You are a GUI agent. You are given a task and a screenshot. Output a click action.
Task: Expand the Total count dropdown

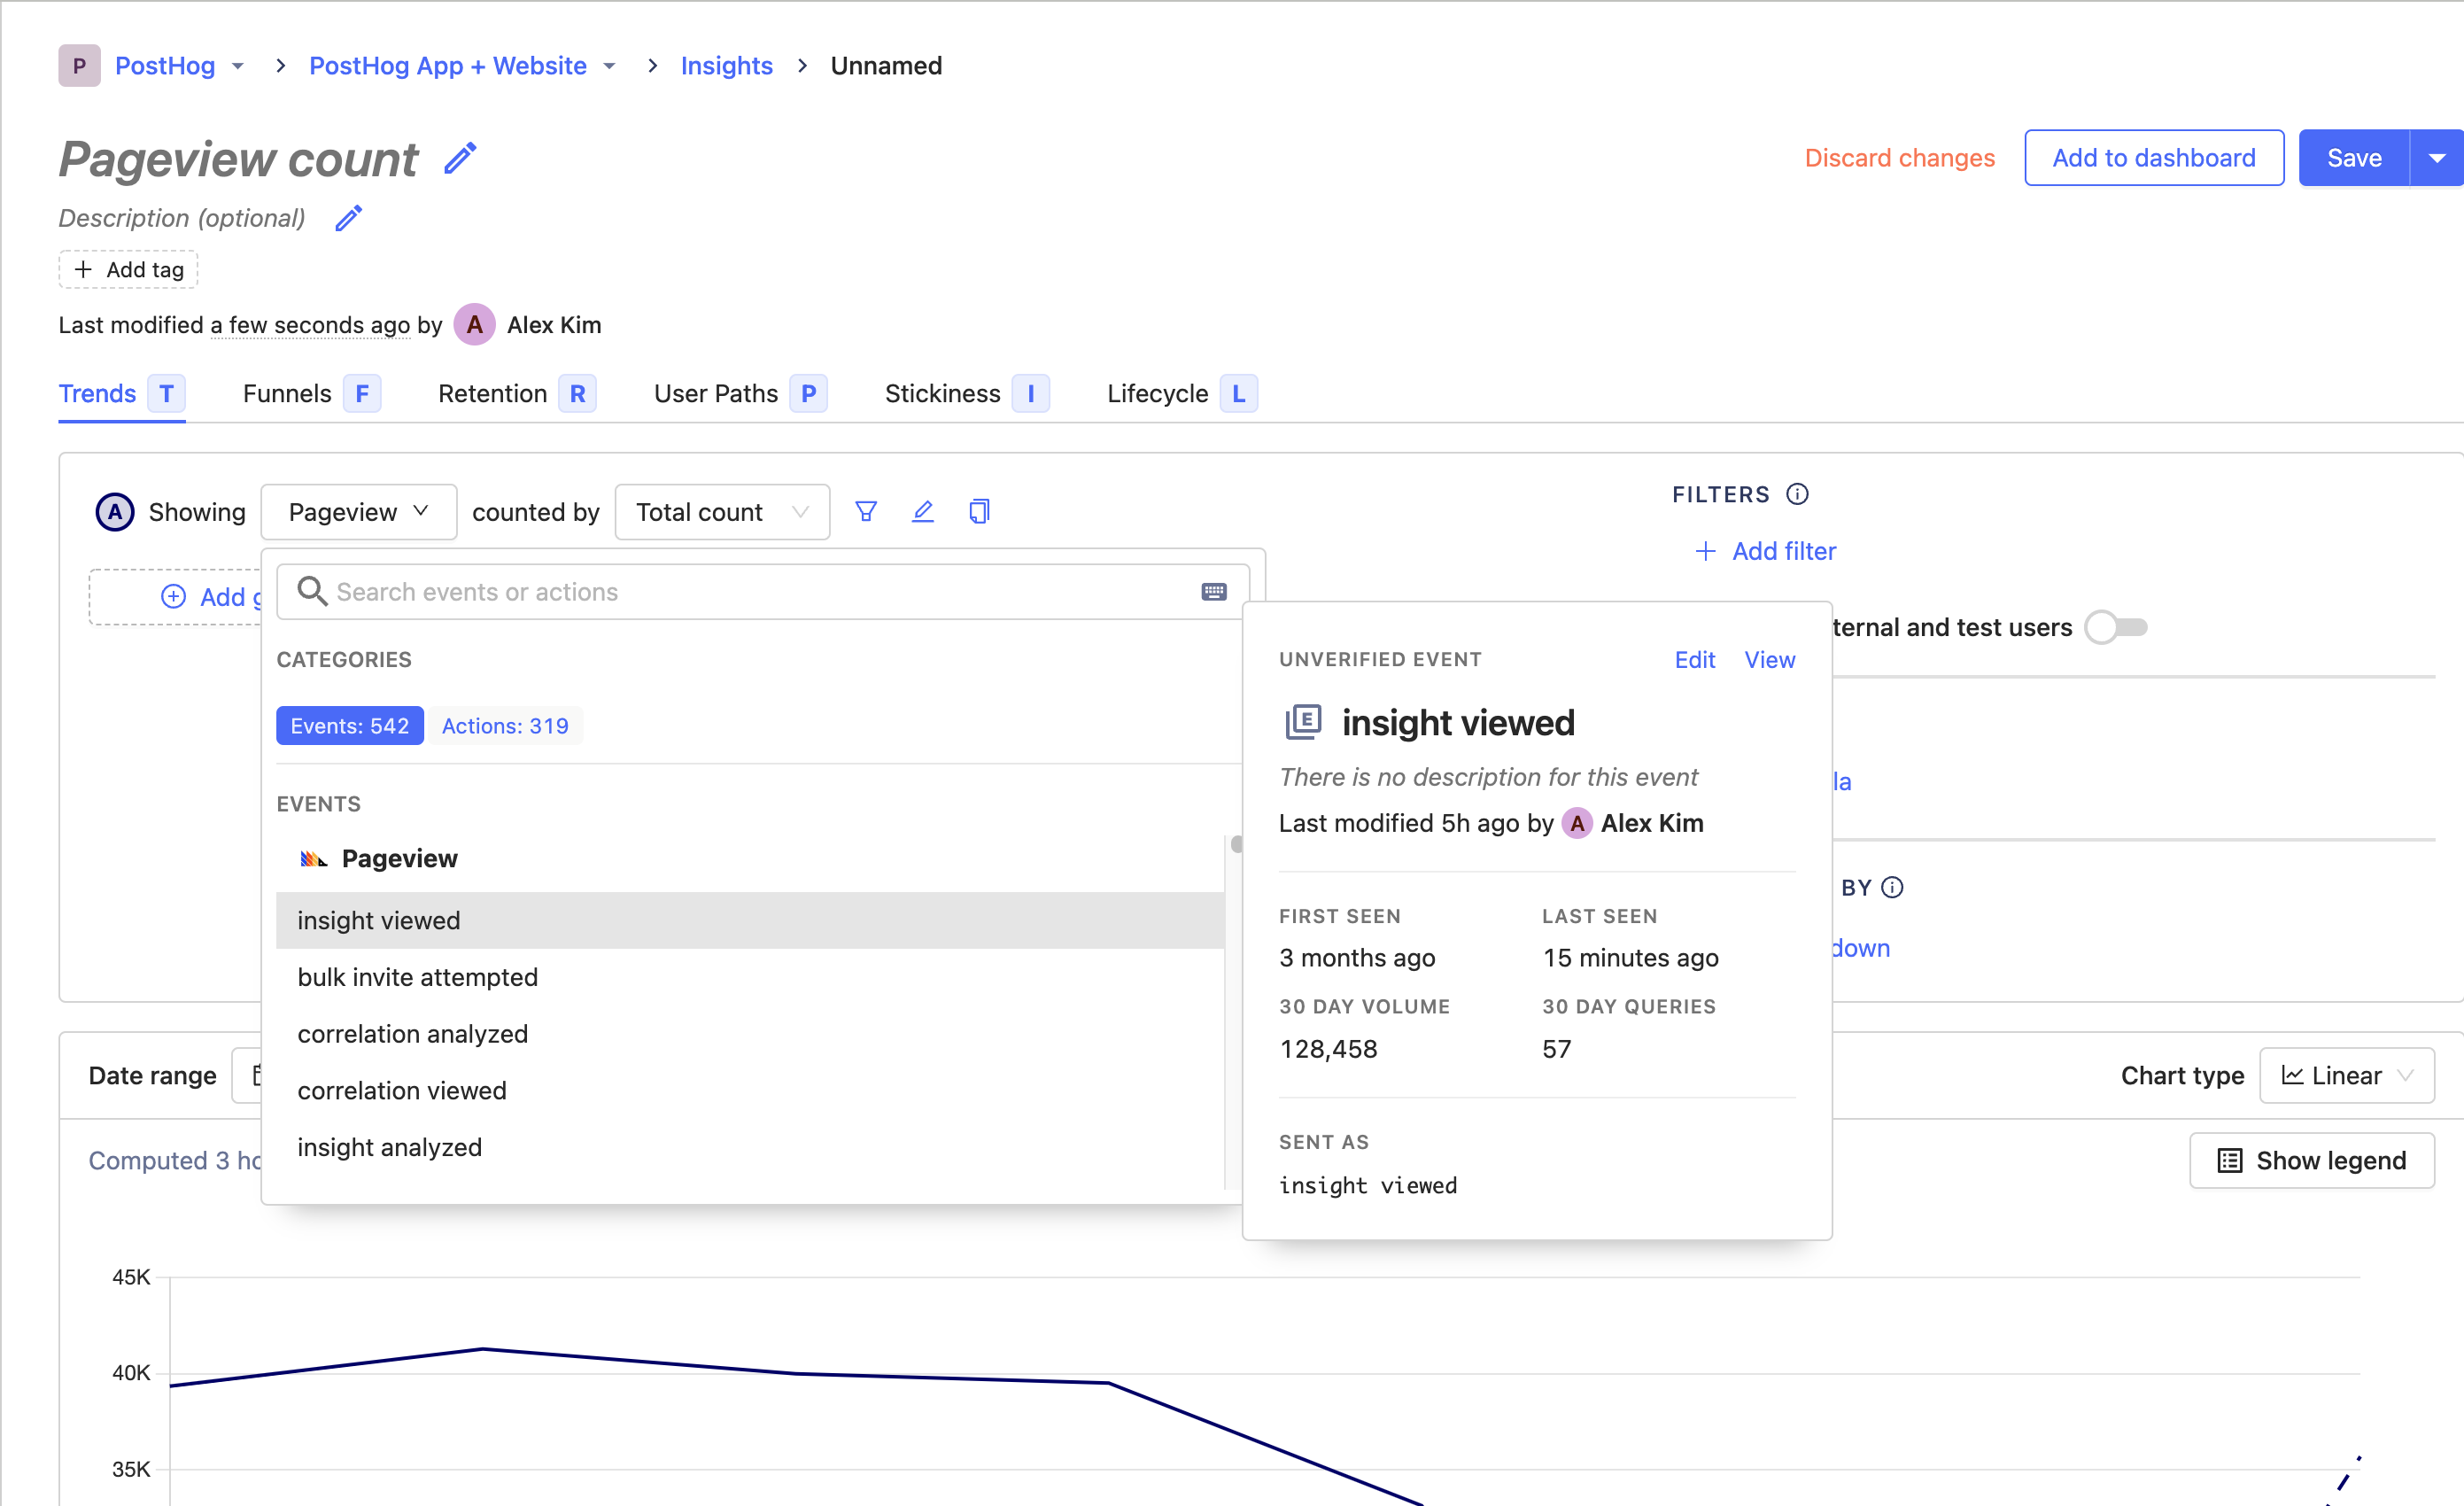point(721,512)
